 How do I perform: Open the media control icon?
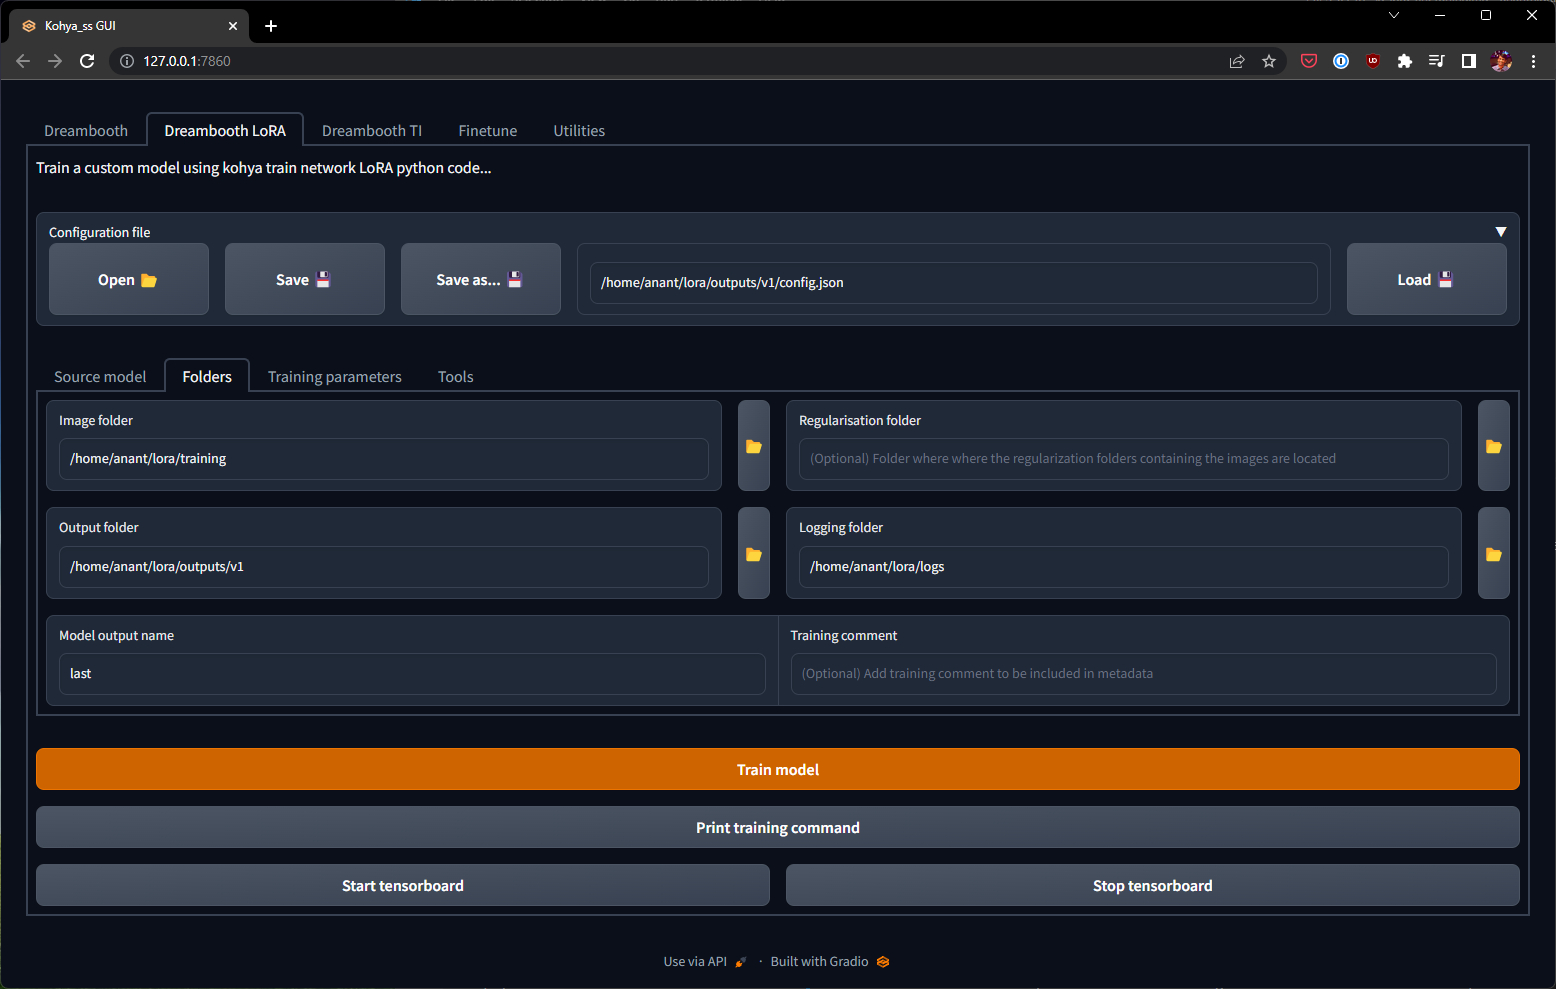(1437, 61)
